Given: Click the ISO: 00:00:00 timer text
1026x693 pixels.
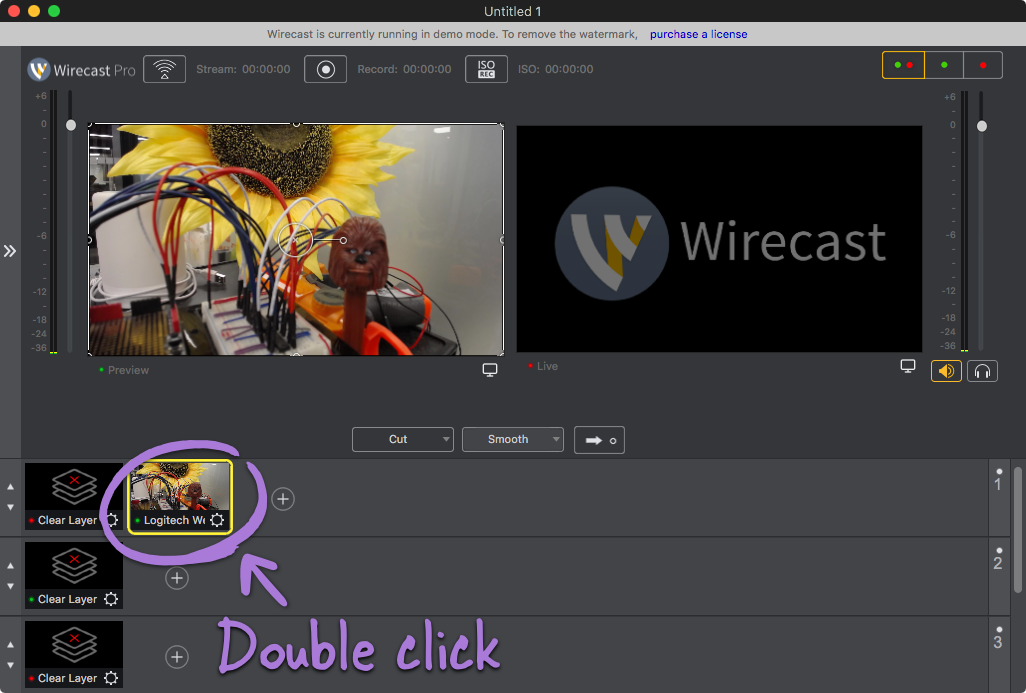Looking at the screenshot, I should (556, 69).
